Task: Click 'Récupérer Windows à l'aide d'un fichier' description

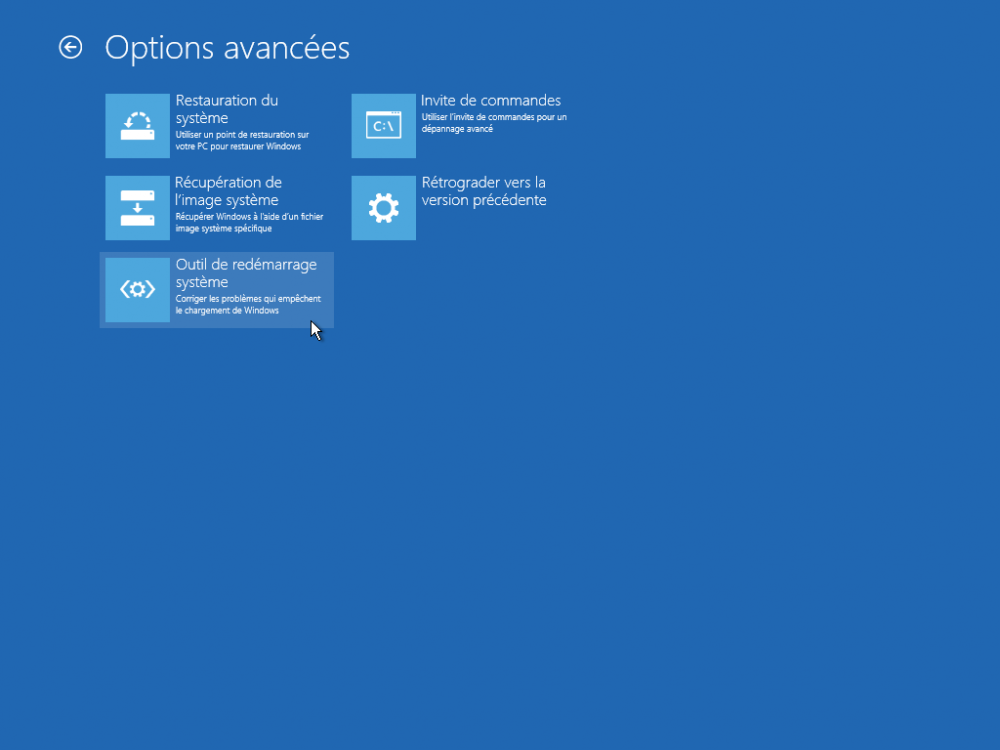Action: tap(248, 216)
